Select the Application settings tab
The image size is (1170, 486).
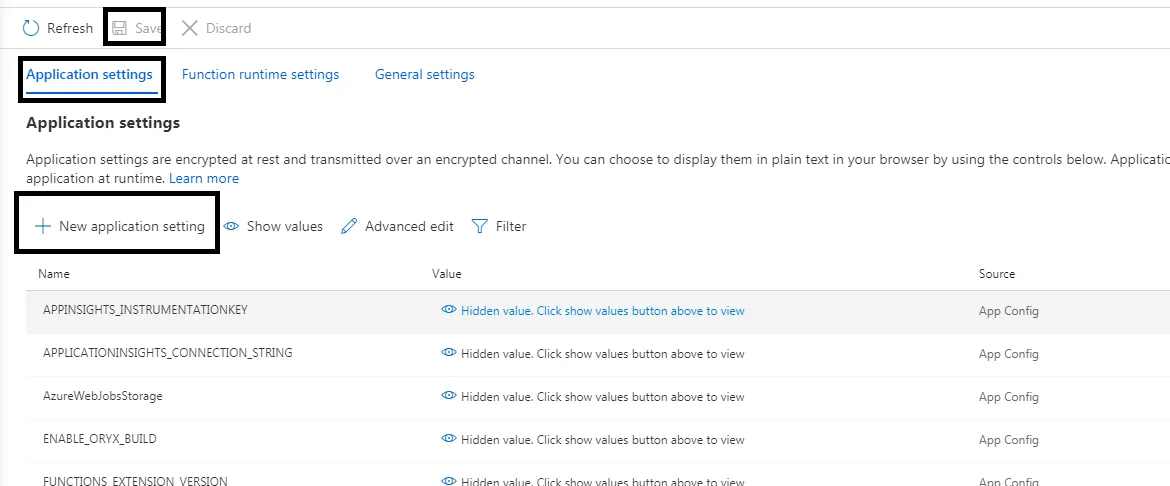click(x=89, y=74)
